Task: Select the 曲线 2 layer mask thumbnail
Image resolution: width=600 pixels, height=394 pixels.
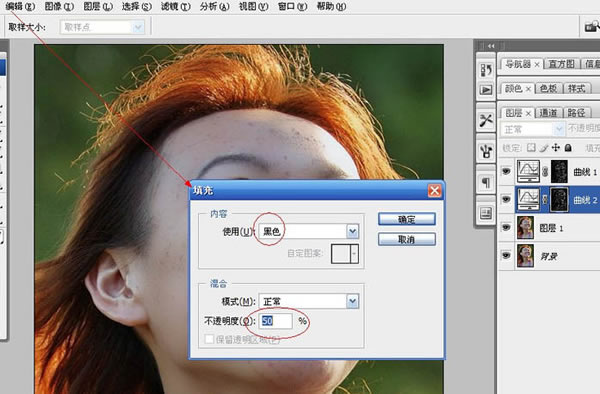Action: tap(559, 200)
